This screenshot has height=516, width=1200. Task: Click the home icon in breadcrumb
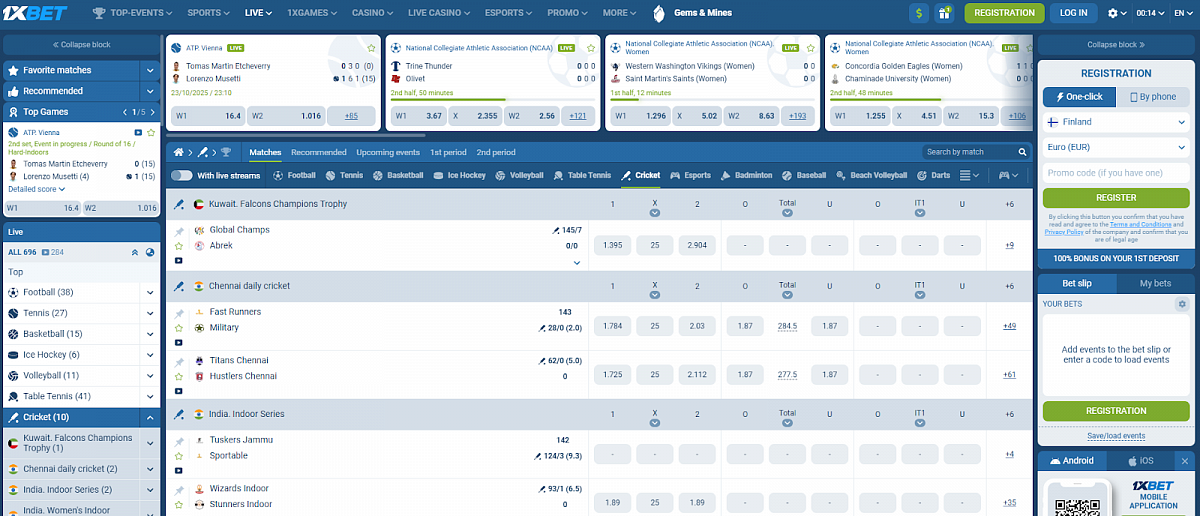tap(179, 152)
